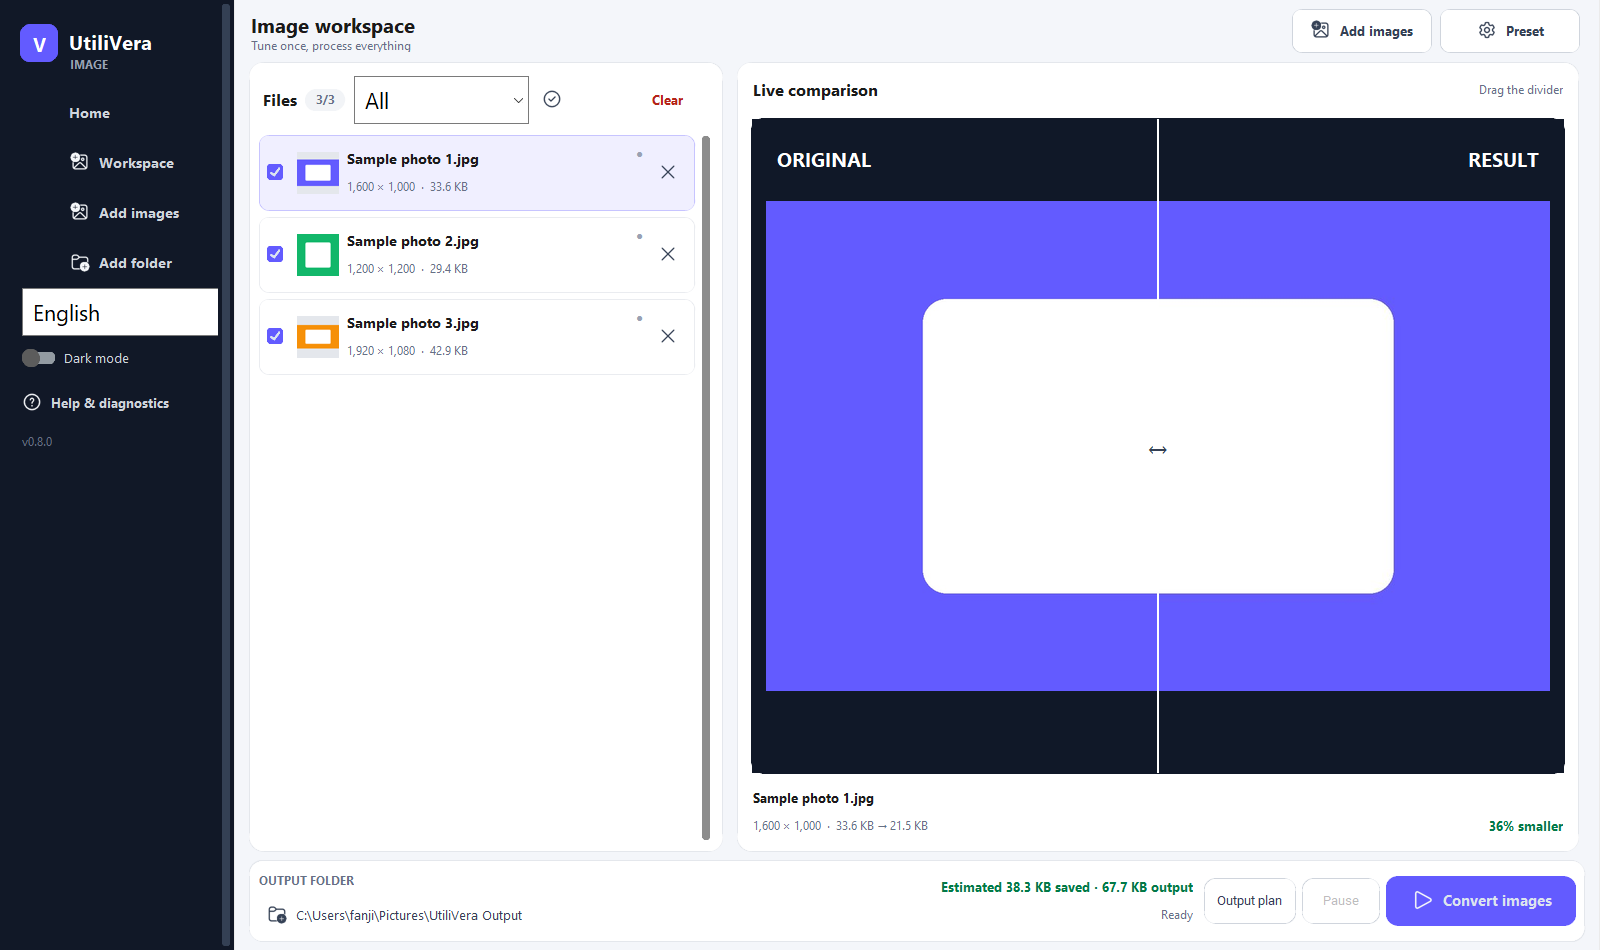Choose Add folder in the sidebar
Image resolution: width=1600 pixels, height=950 pixels.
(120, 263)
